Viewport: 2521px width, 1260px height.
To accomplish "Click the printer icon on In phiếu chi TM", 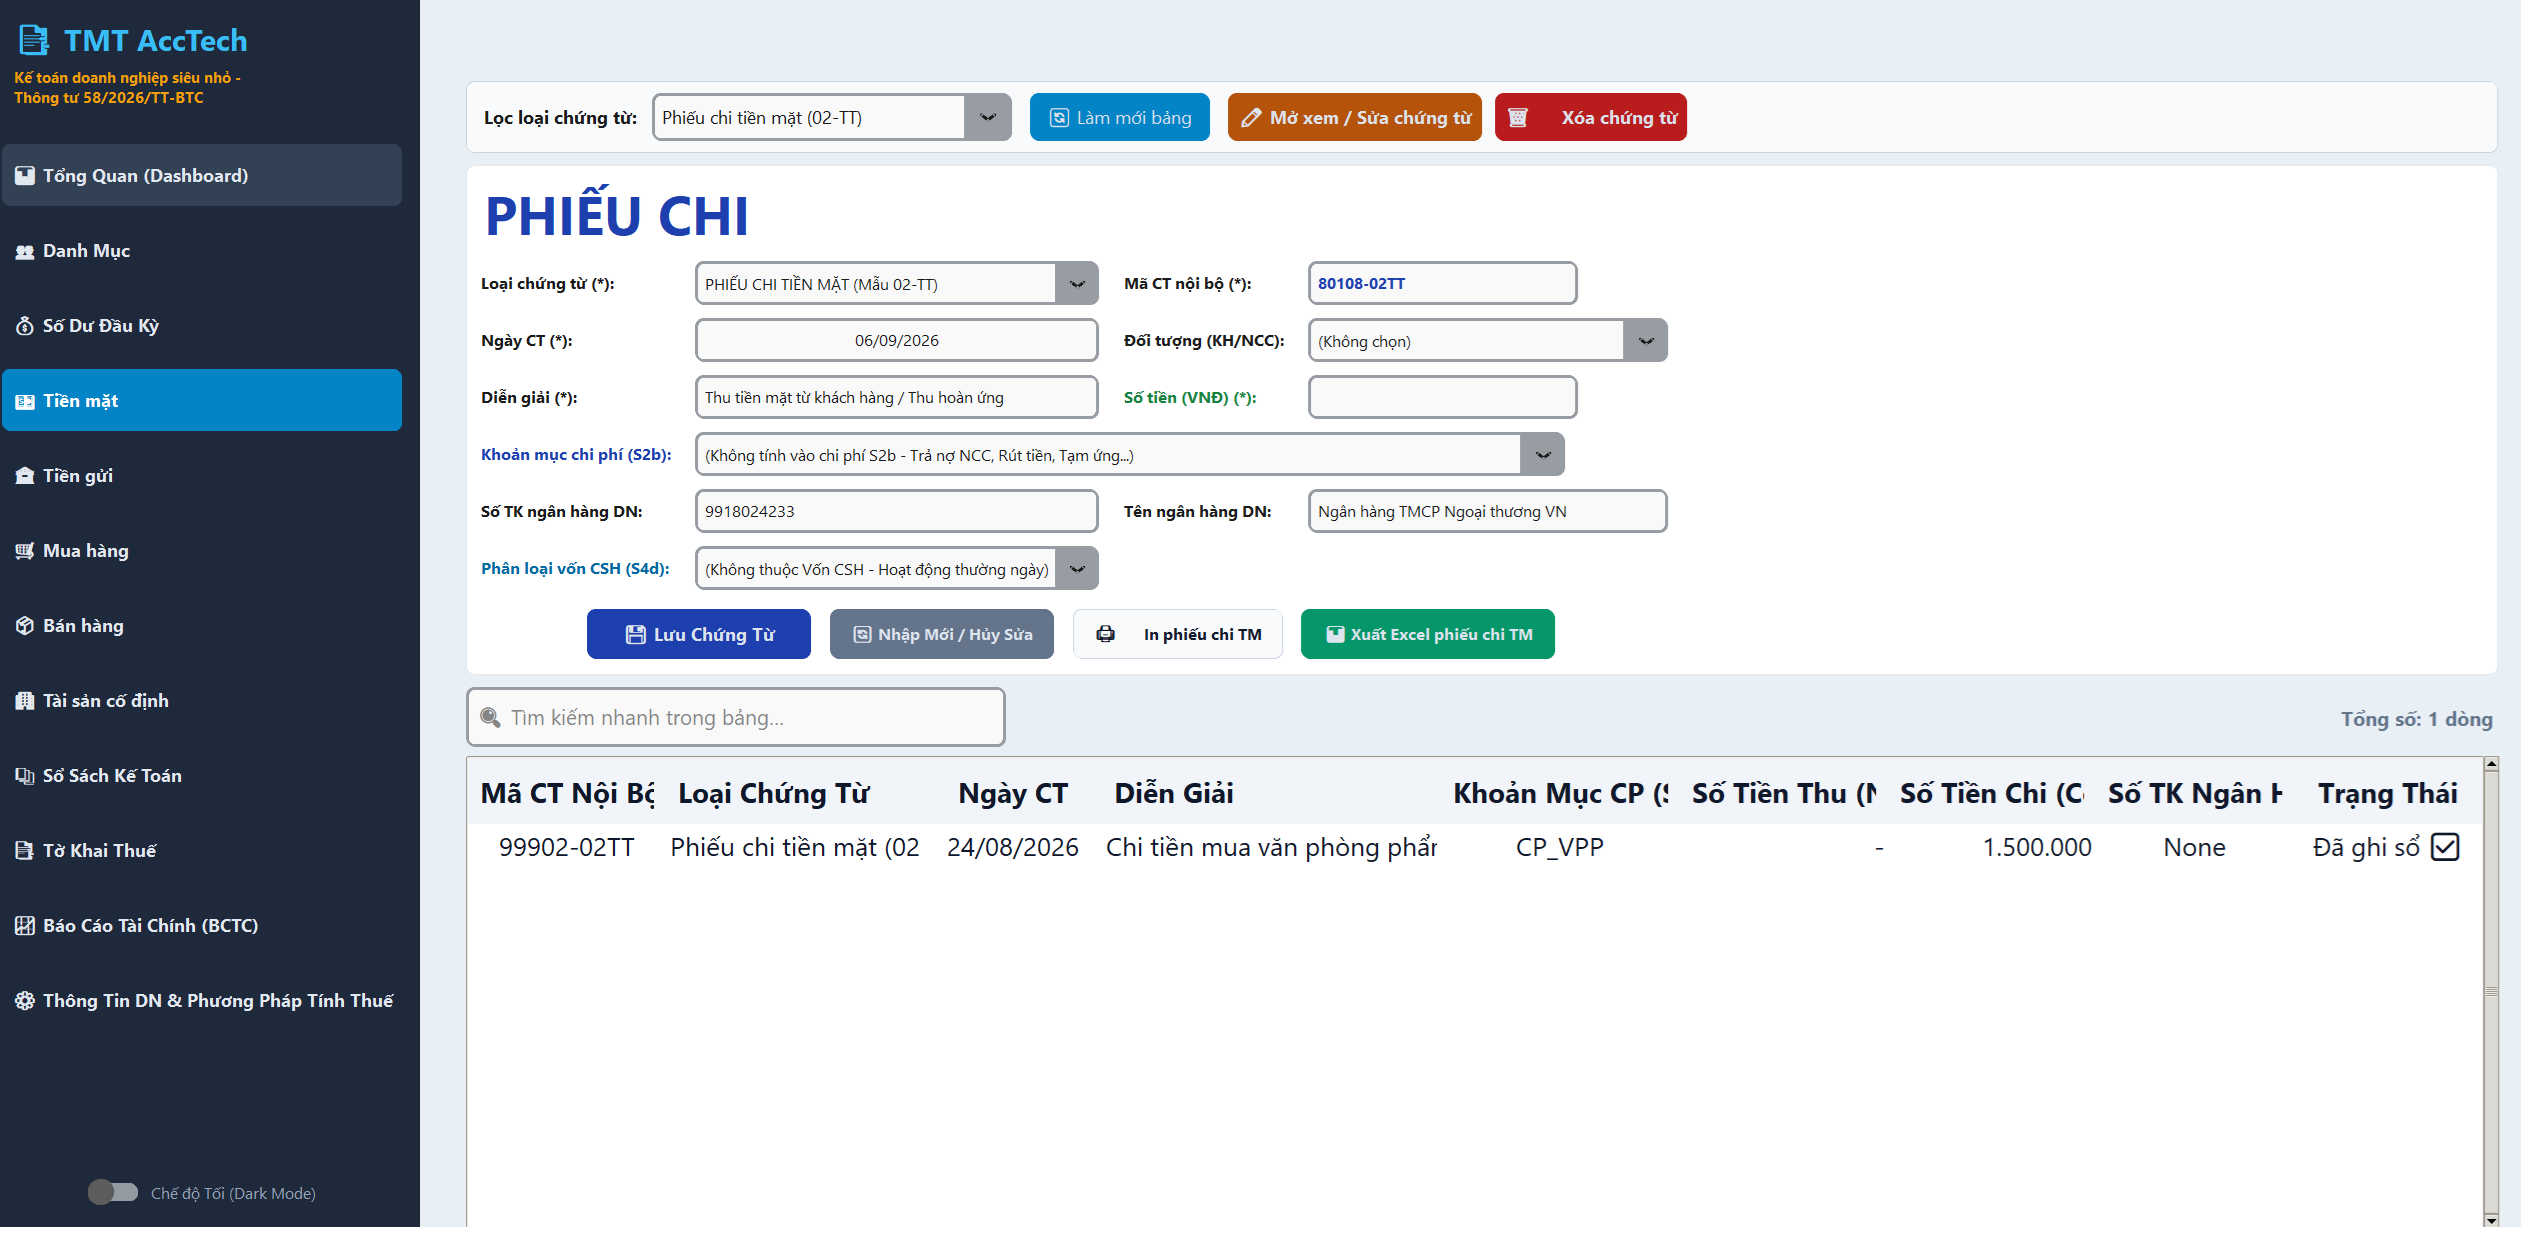I will 1105,634.
